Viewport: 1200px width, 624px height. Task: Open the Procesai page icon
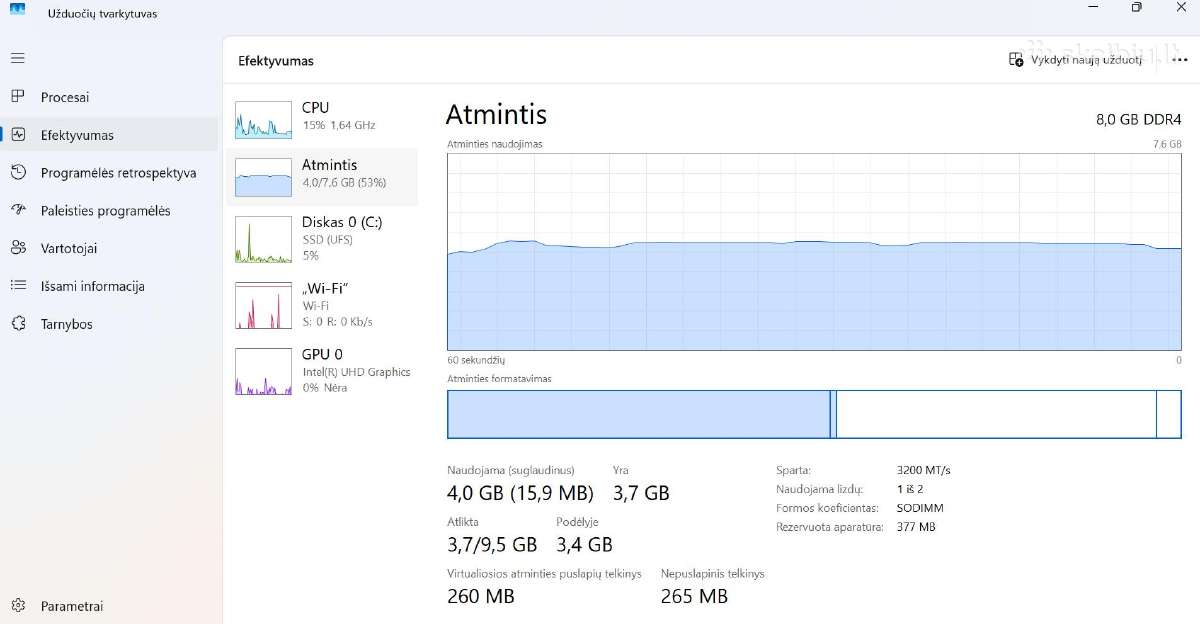(x=18, y=97)
